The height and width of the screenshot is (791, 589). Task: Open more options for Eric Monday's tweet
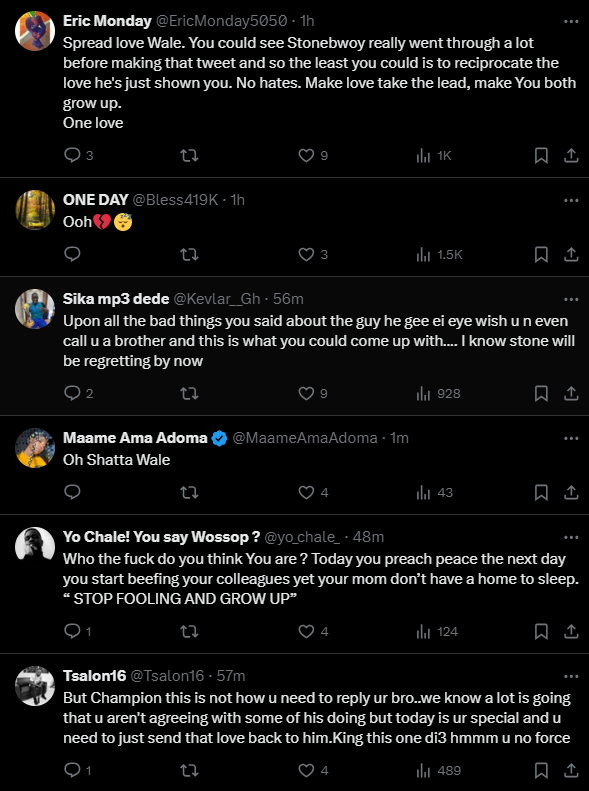point(571,21)
